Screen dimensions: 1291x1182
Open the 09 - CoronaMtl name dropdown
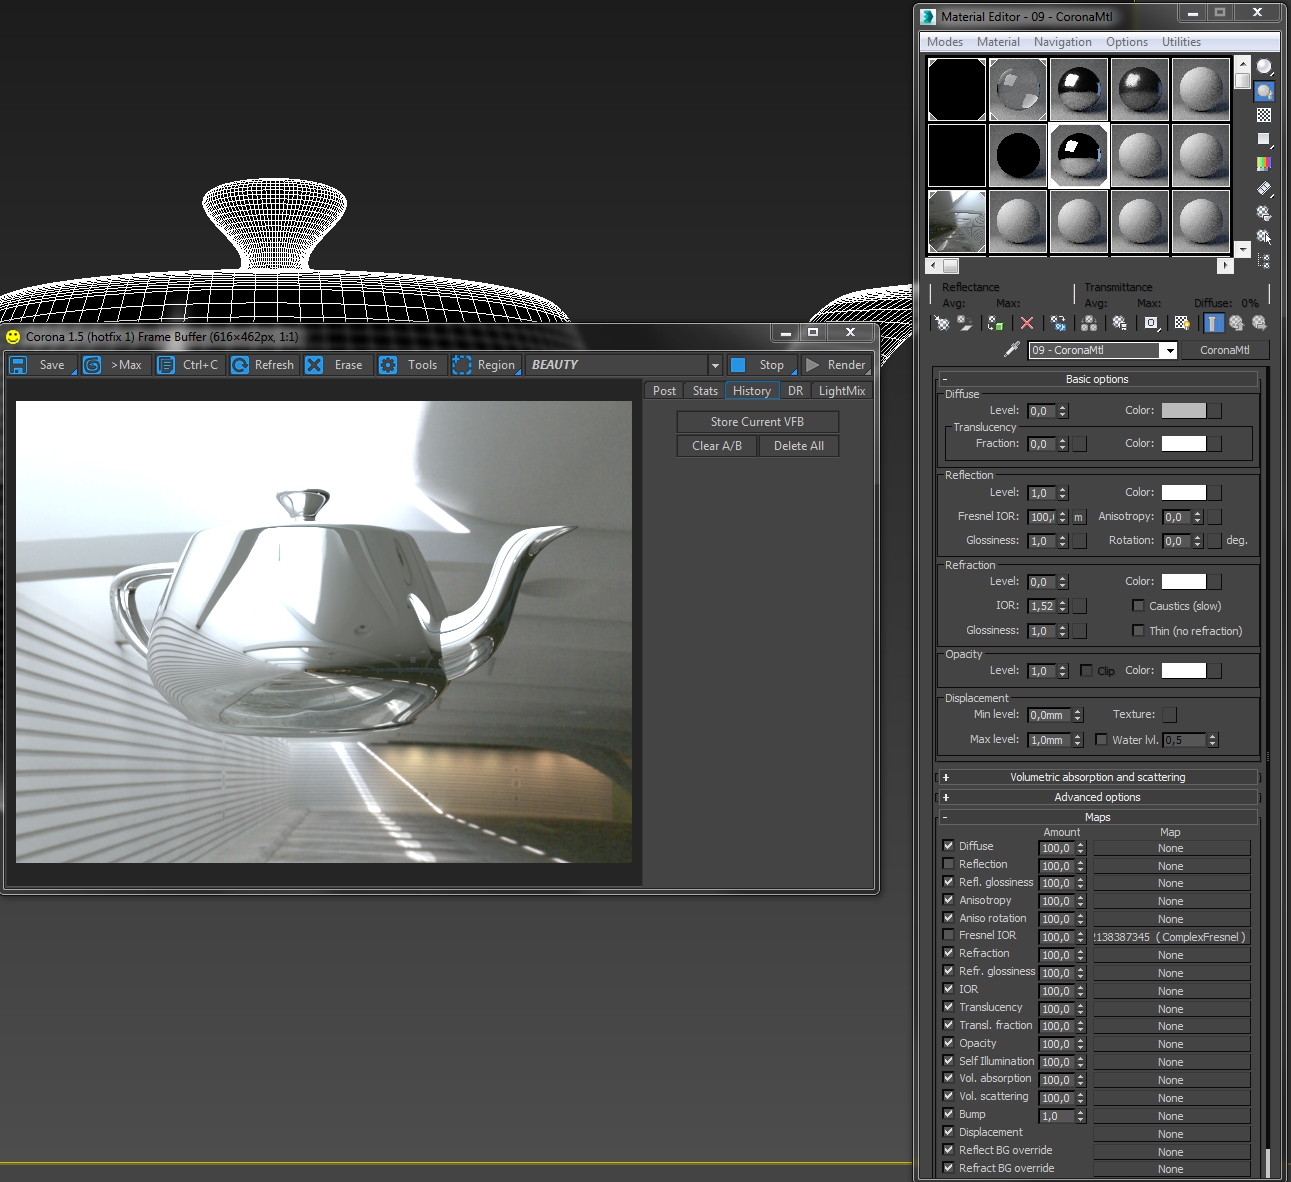point(1168,351)
